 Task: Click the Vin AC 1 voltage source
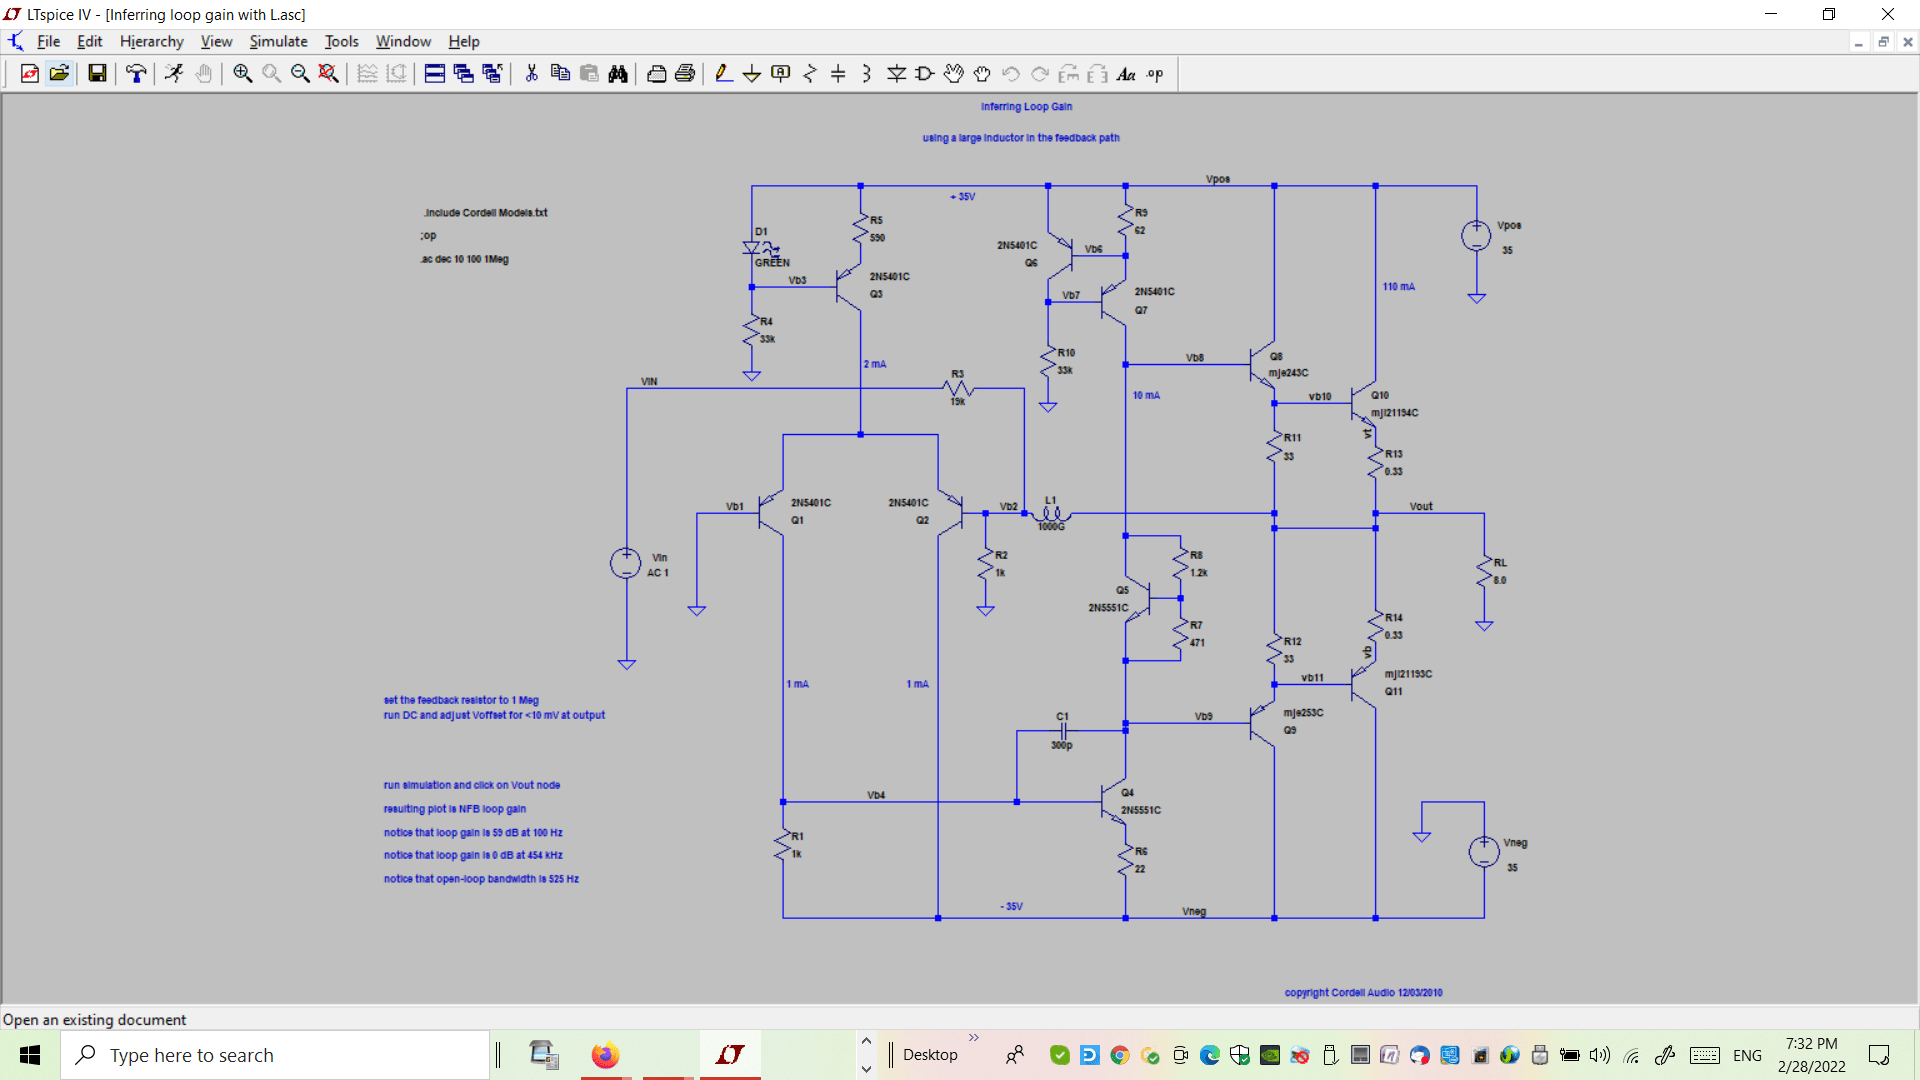click(626, 563)
